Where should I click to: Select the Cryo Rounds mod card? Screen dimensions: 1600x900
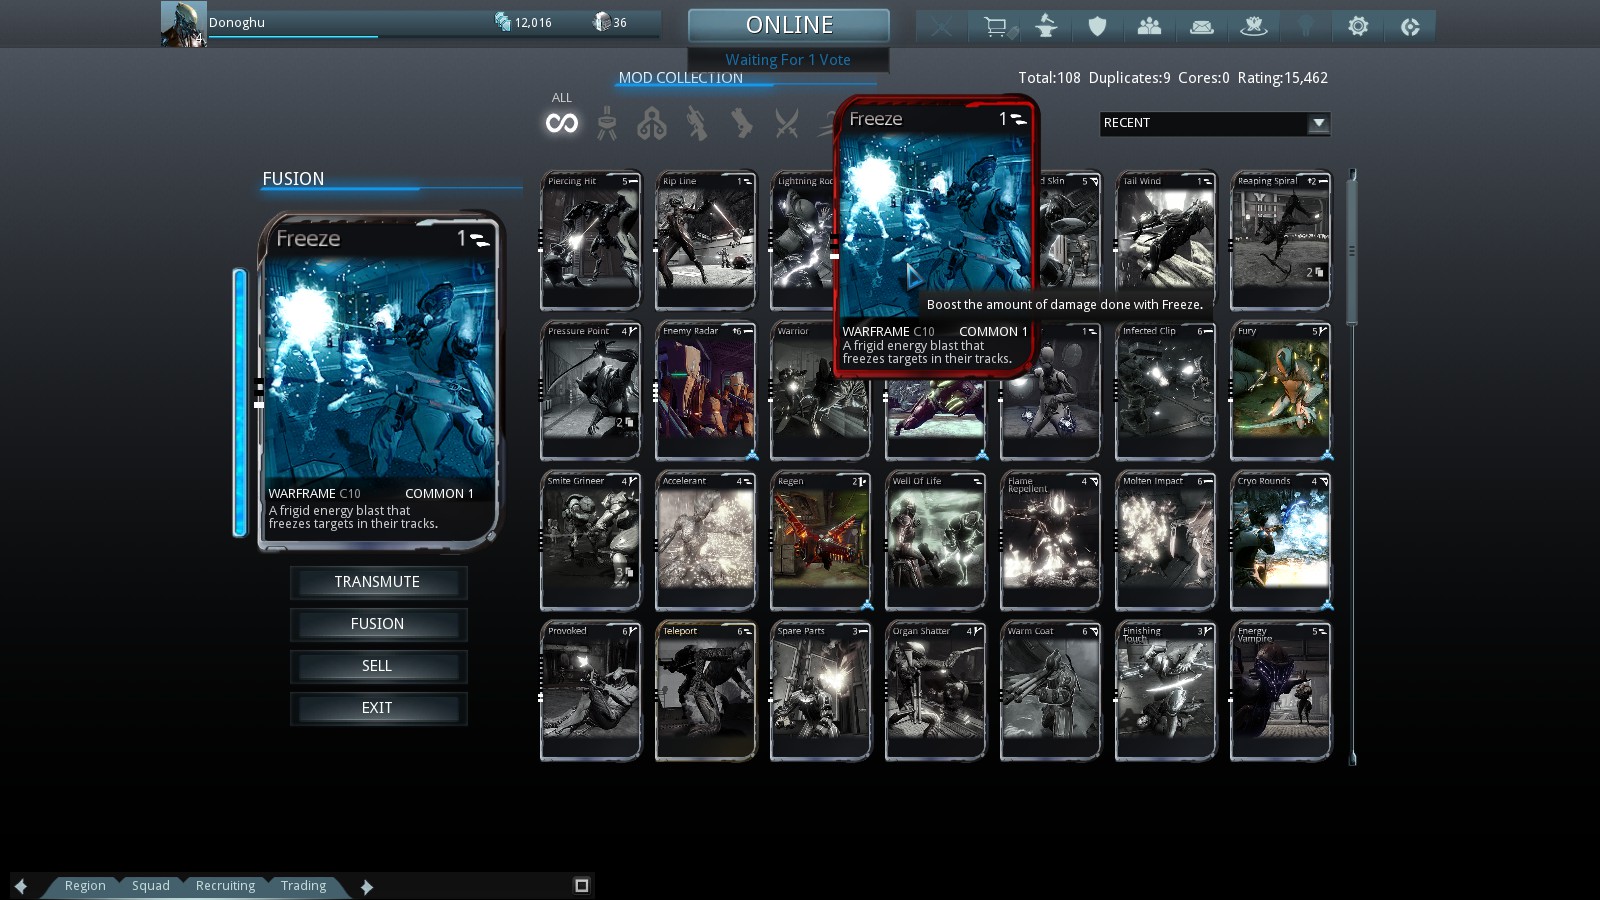pos(1280,541)
